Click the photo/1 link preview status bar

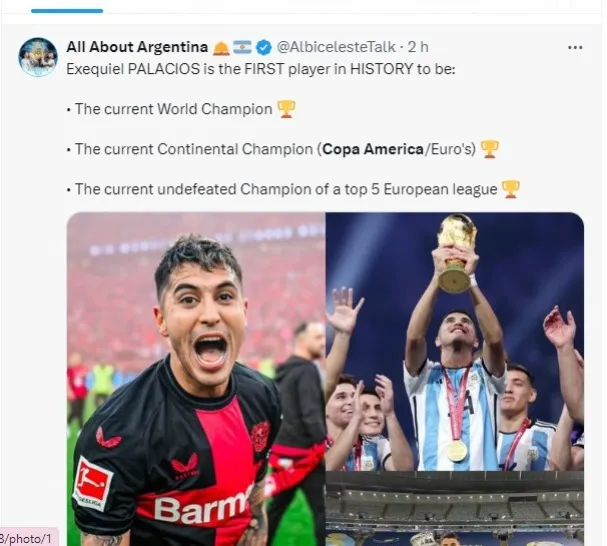tap(28, 538)
